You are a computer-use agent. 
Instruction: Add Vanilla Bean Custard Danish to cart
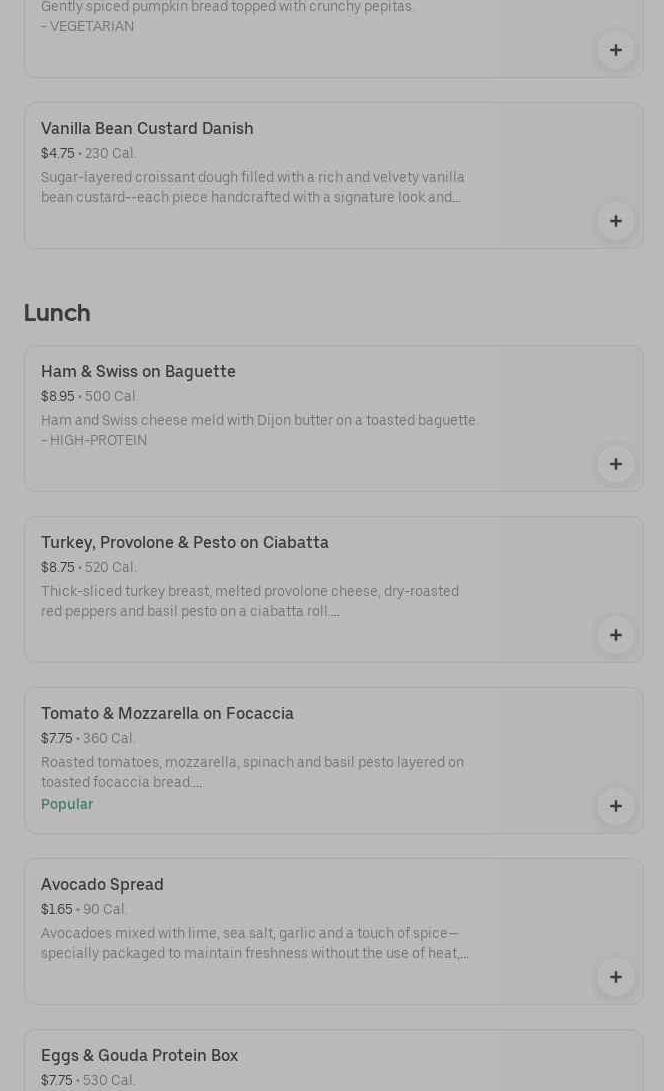tap(616, 221)
